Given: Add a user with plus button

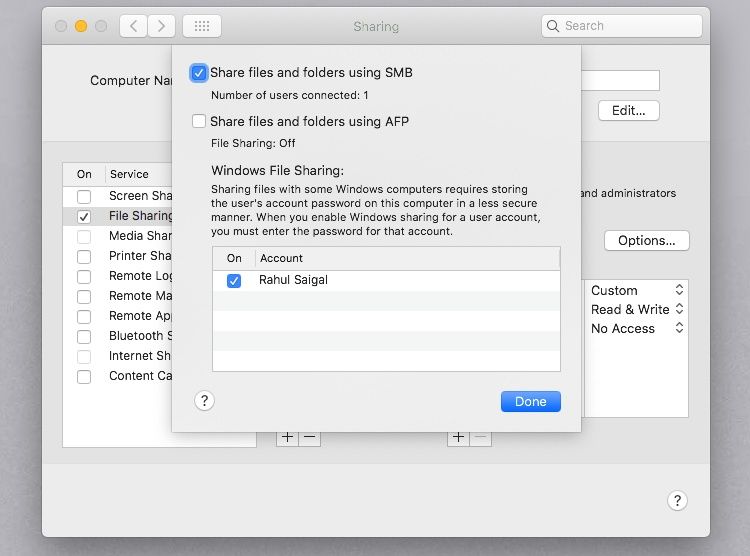Looking at the screenshot, I should tap(458, 437).
